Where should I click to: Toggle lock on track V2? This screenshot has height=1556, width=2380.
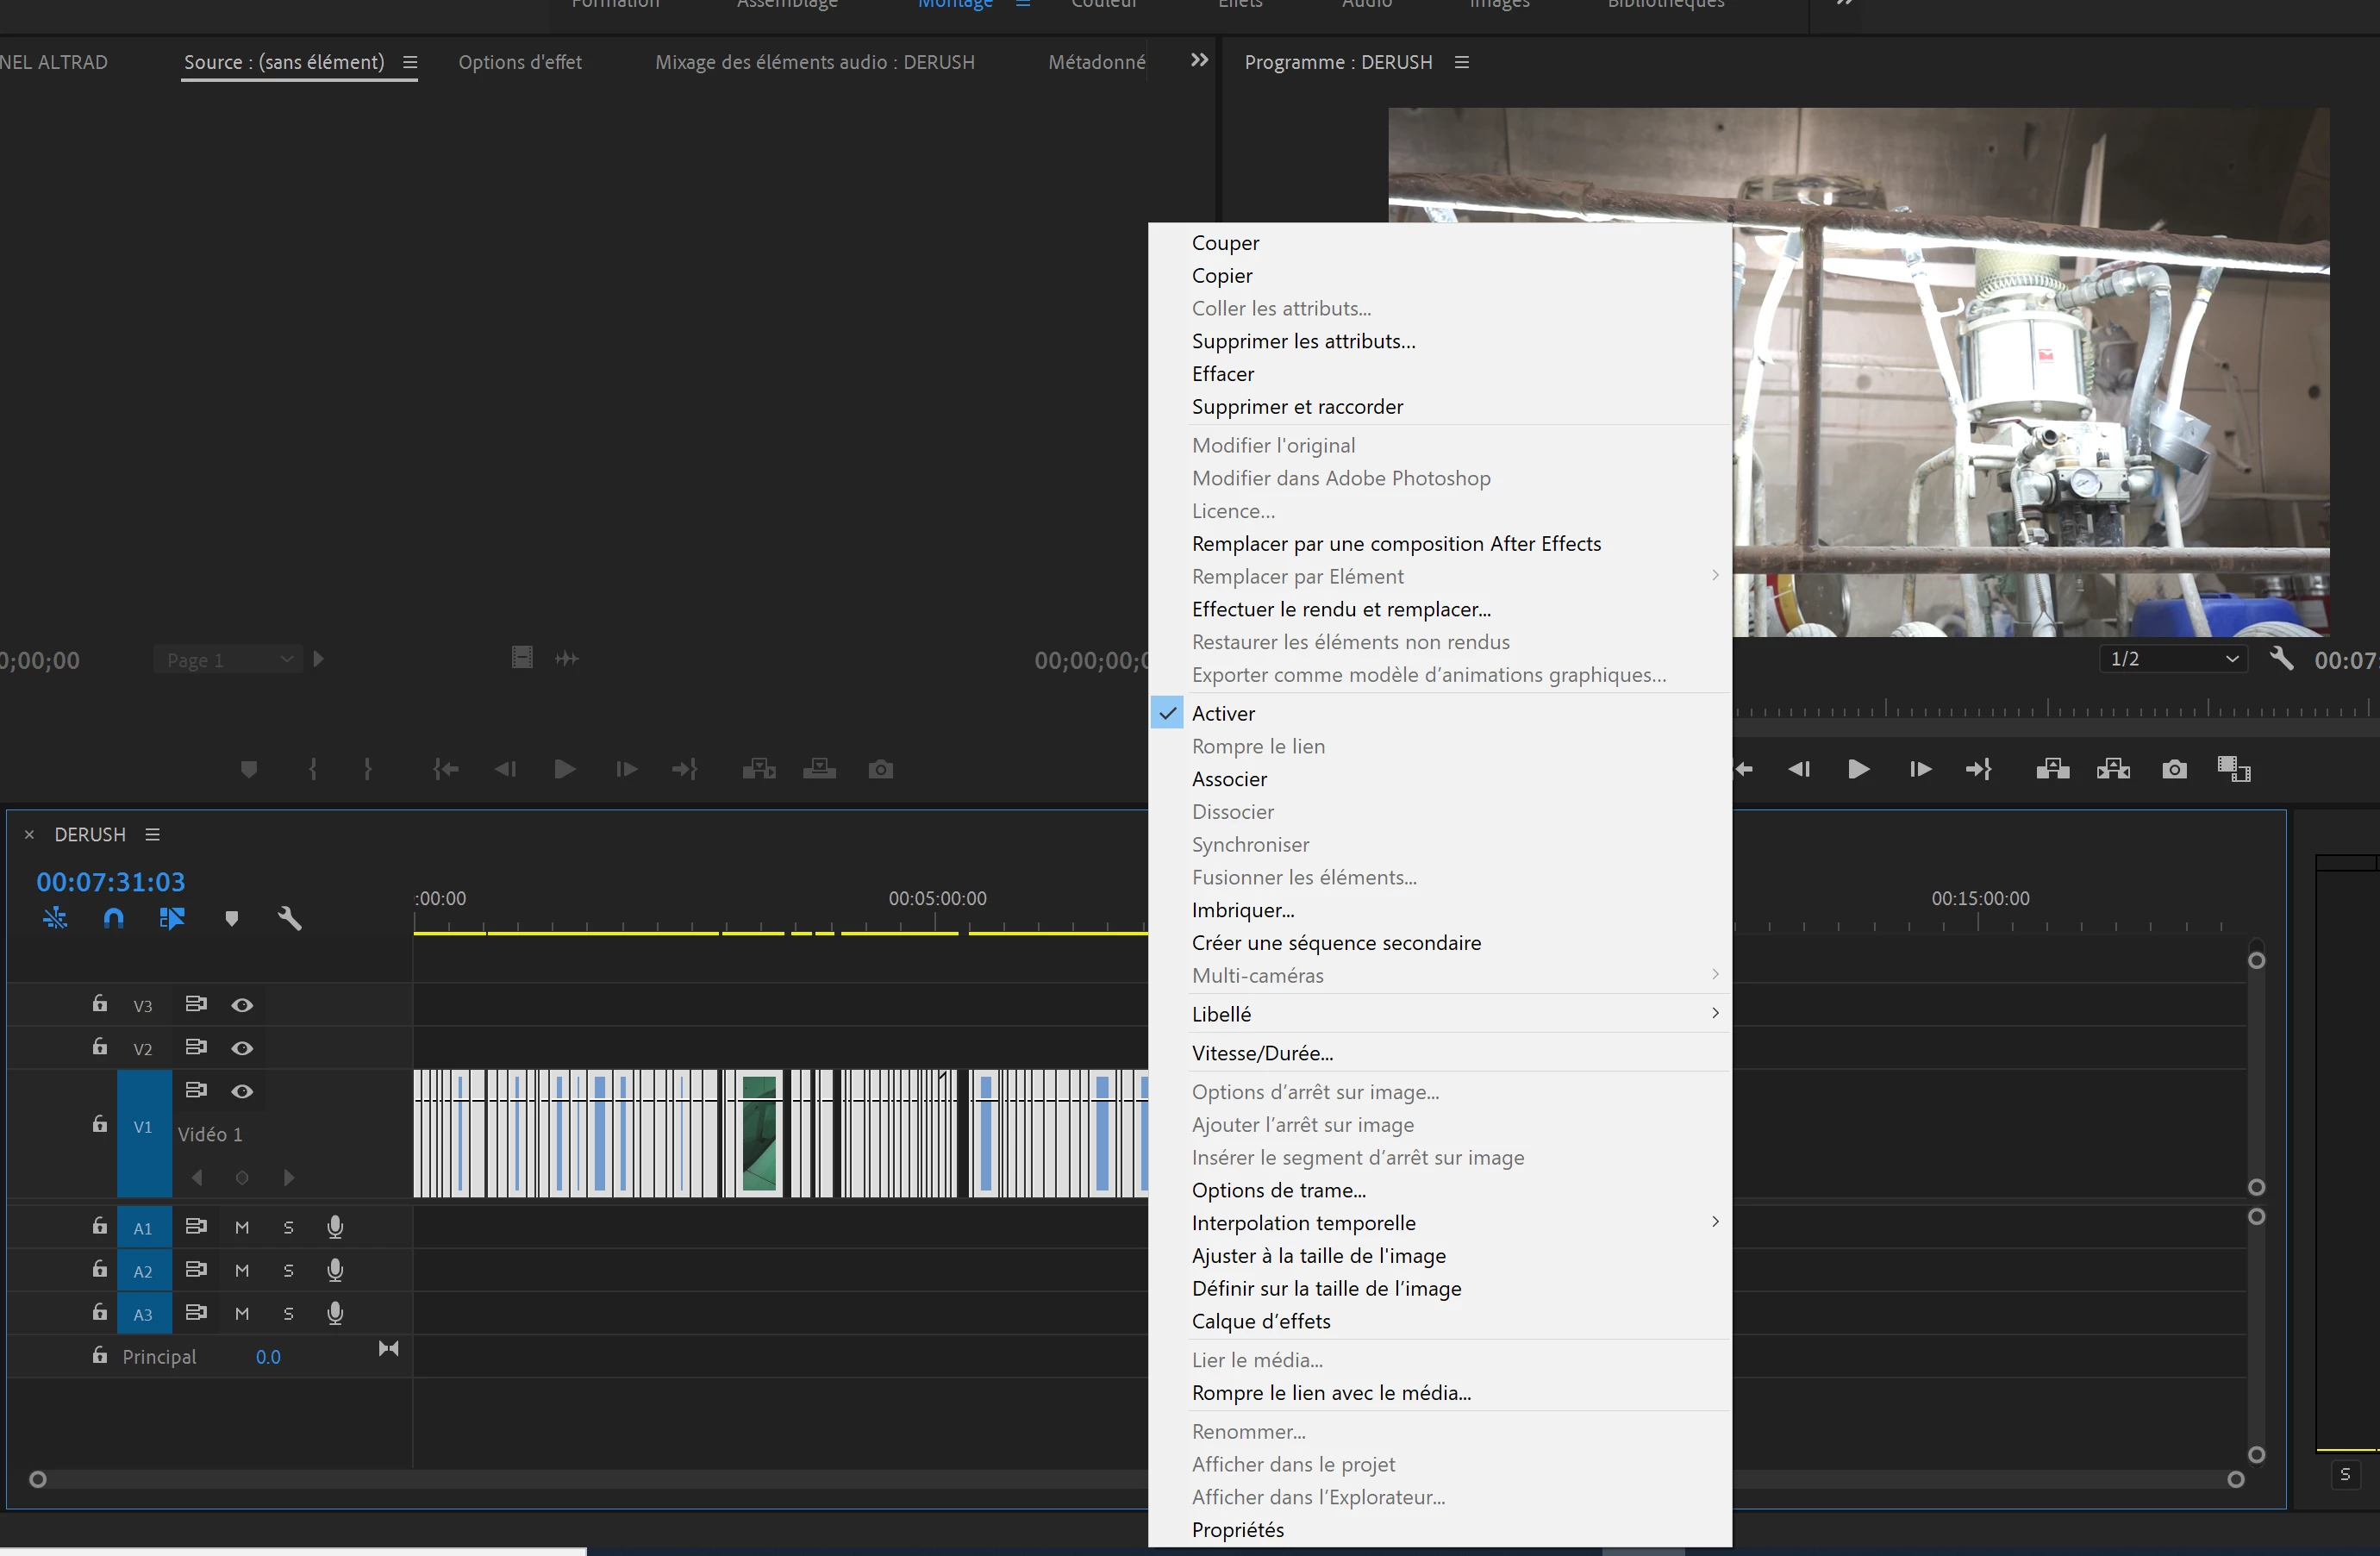pos(99,1047)
